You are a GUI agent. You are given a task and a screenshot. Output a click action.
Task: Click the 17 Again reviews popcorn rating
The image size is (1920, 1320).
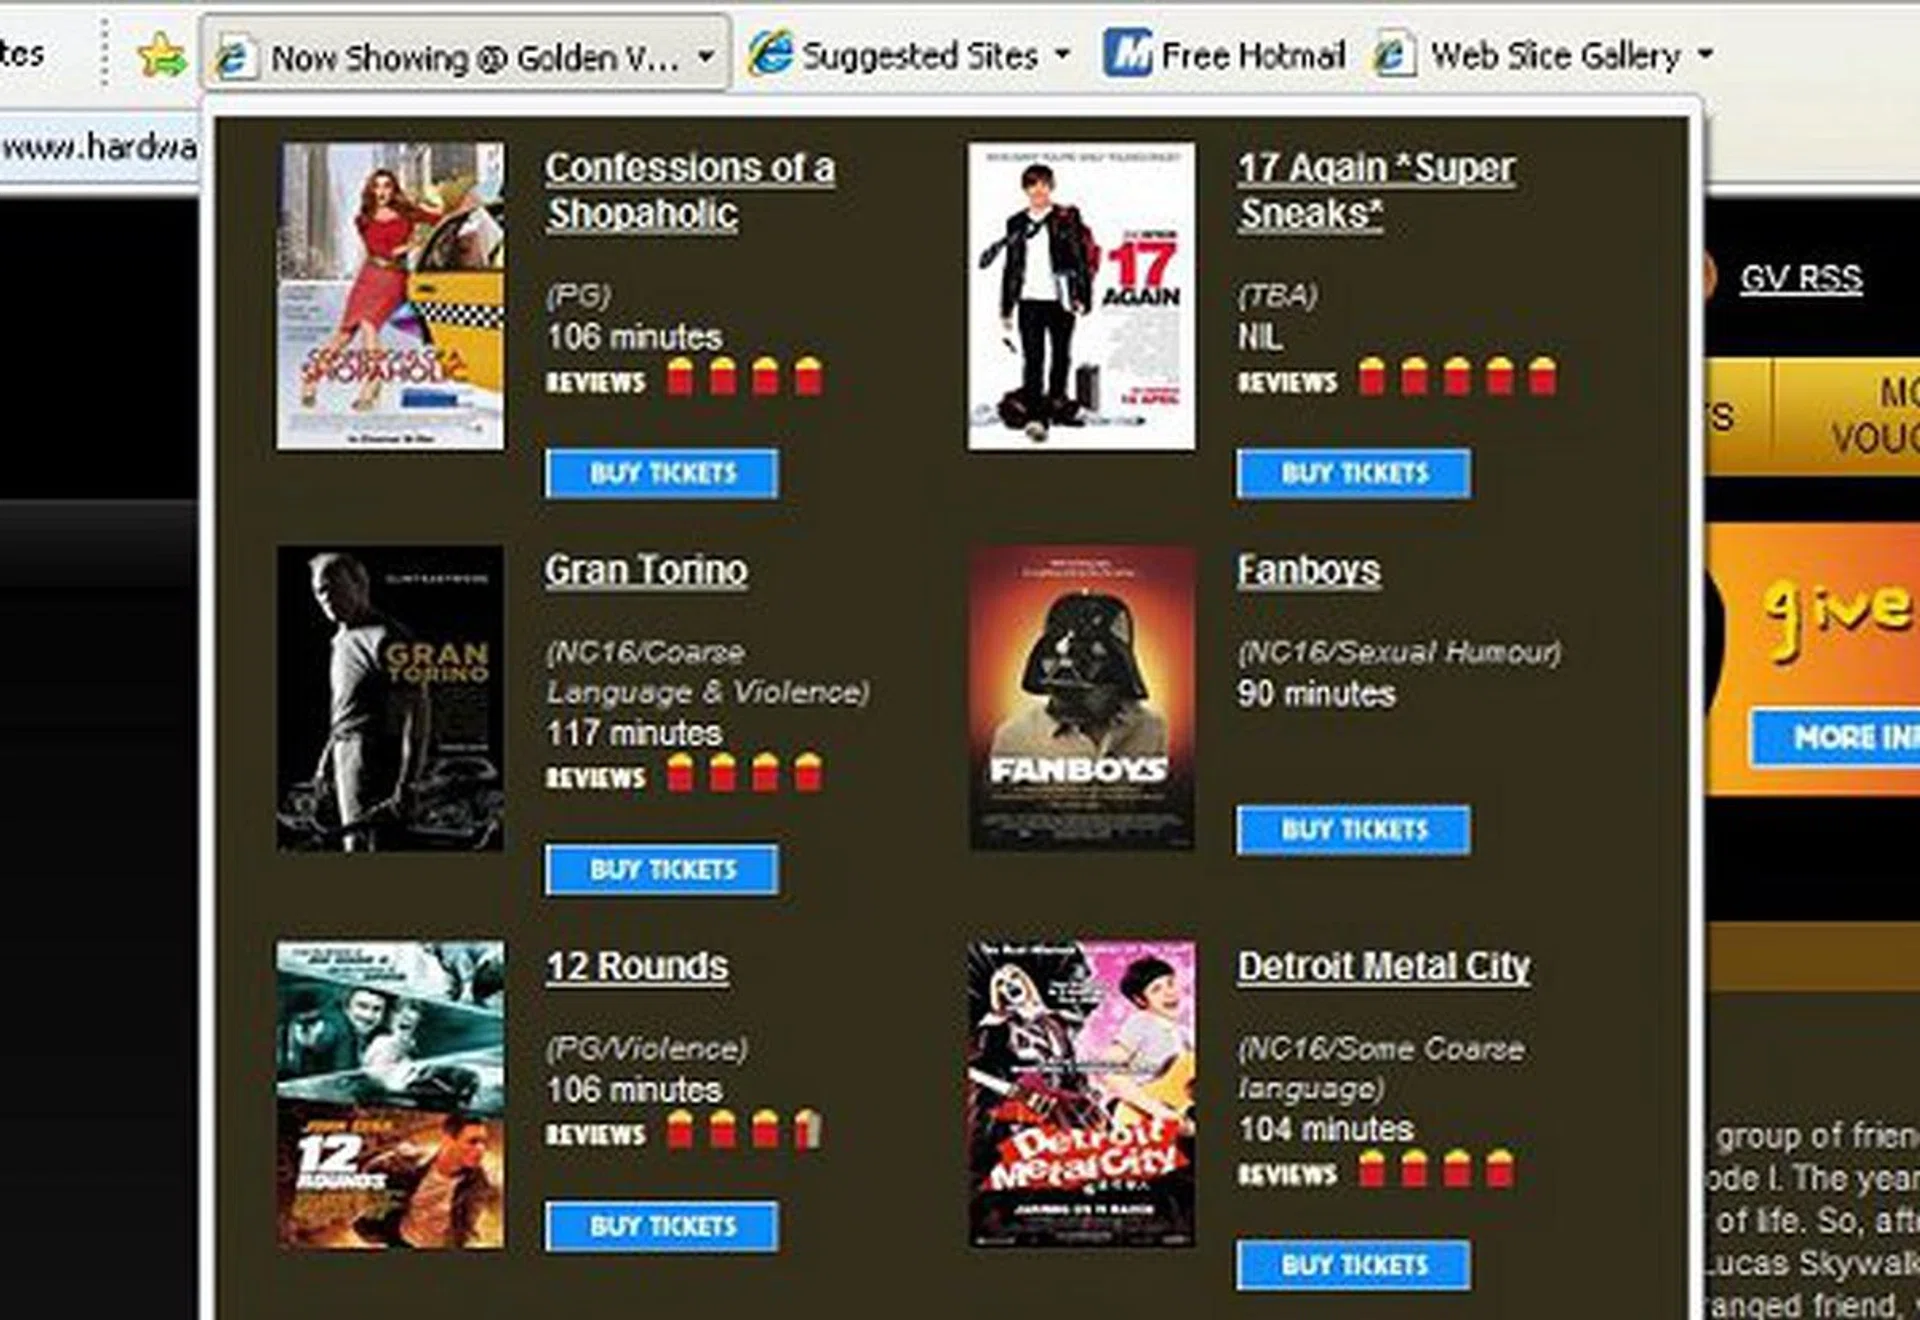(x=1456, y=378)
